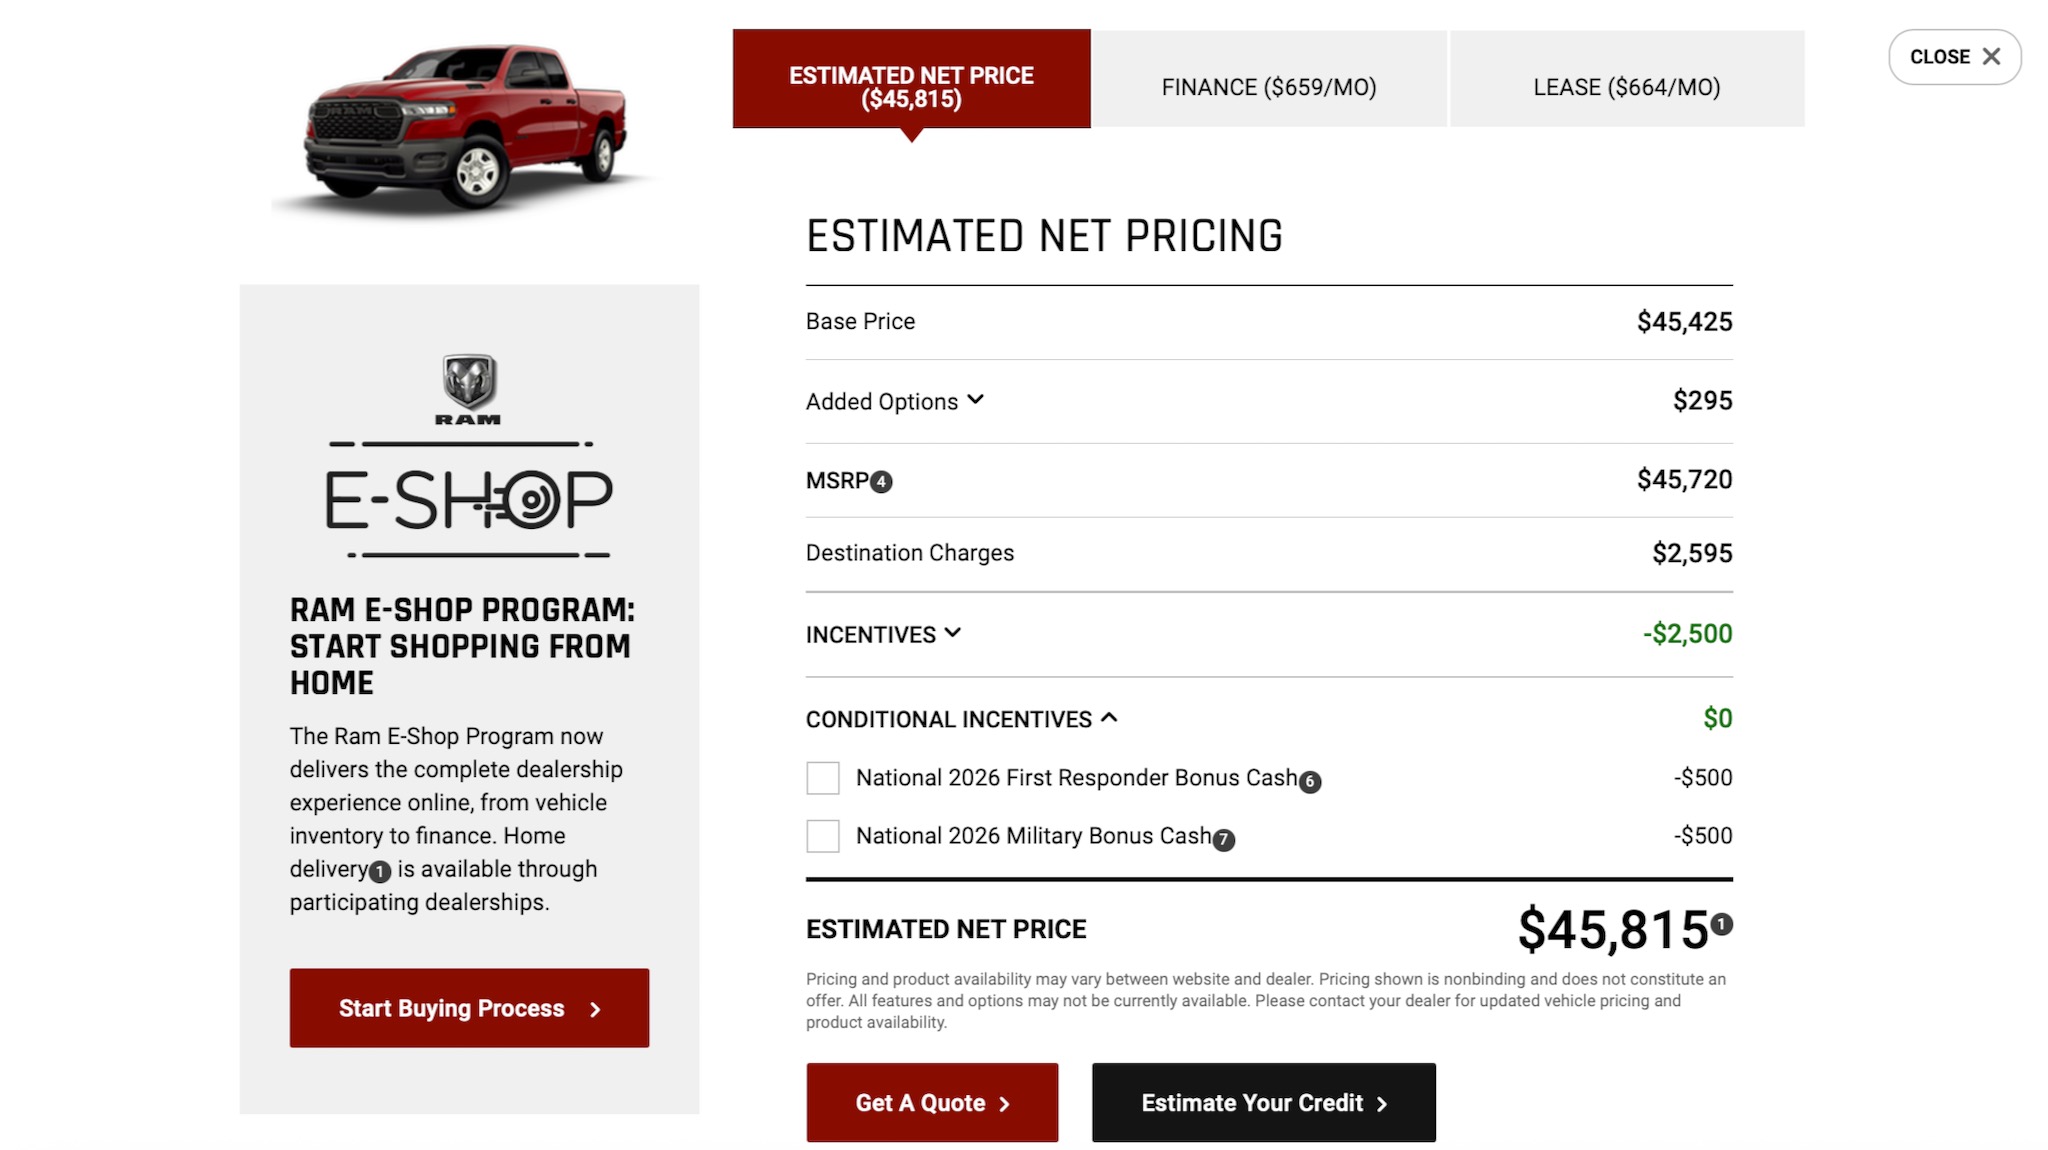View footnote 7 on Military Bonus Cash

click(1222, 840)
